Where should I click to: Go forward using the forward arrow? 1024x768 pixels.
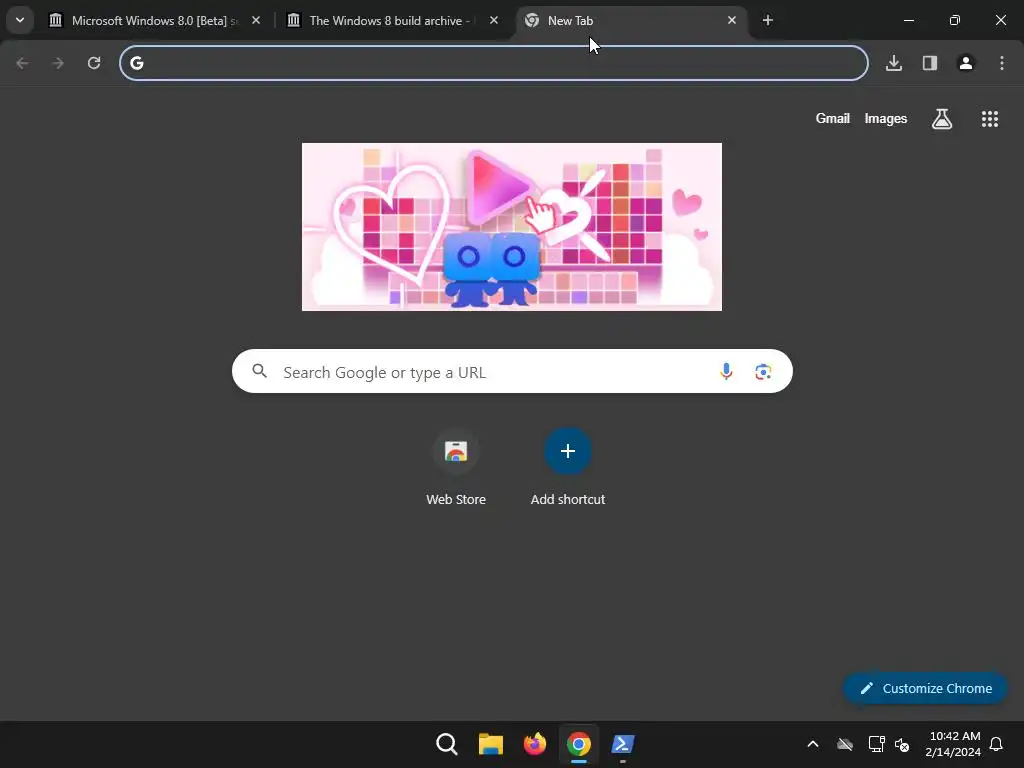pyautogui.click(x=58, y=63)
